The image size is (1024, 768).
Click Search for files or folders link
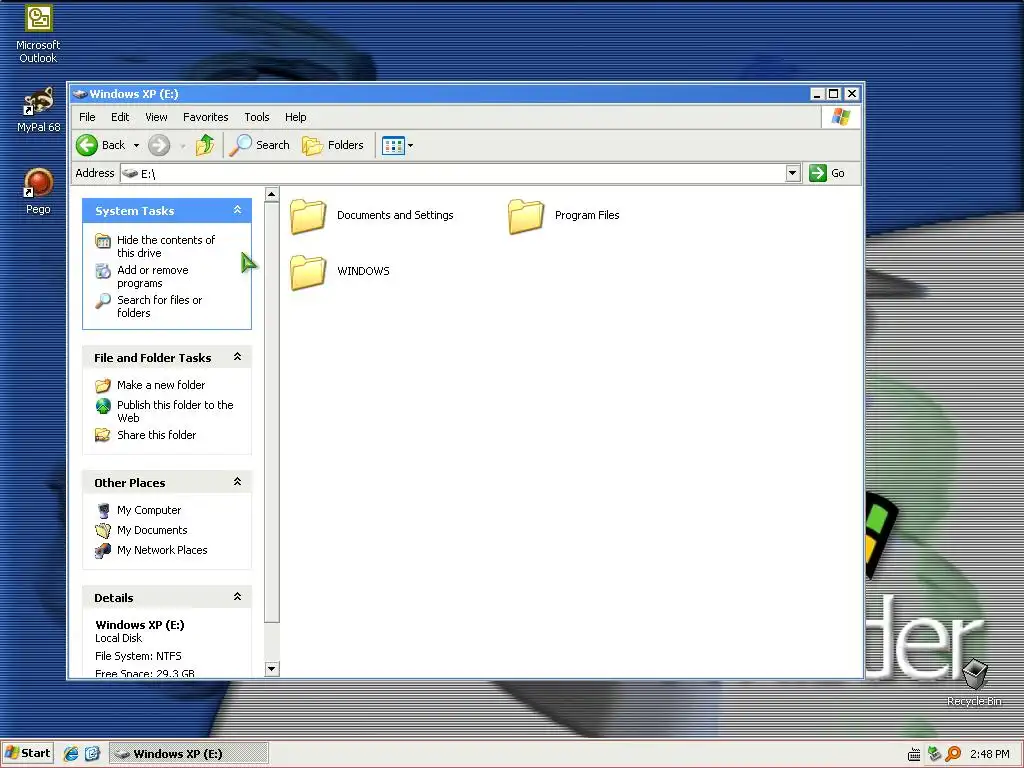point(159,306)
